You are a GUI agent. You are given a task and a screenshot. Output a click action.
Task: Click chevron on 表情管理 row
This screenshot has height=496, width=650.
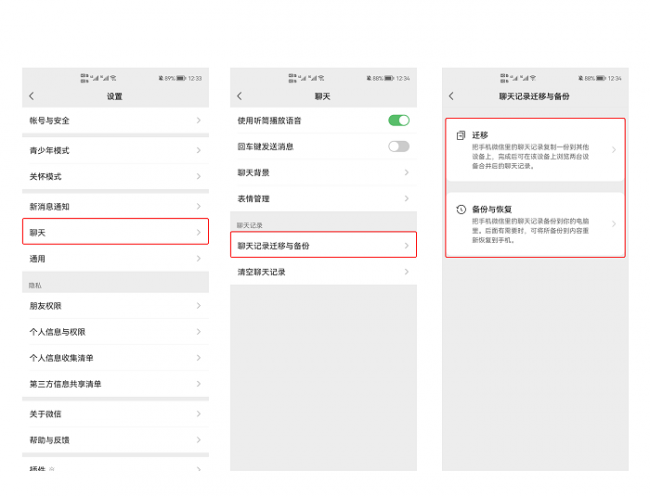[407, 198]
